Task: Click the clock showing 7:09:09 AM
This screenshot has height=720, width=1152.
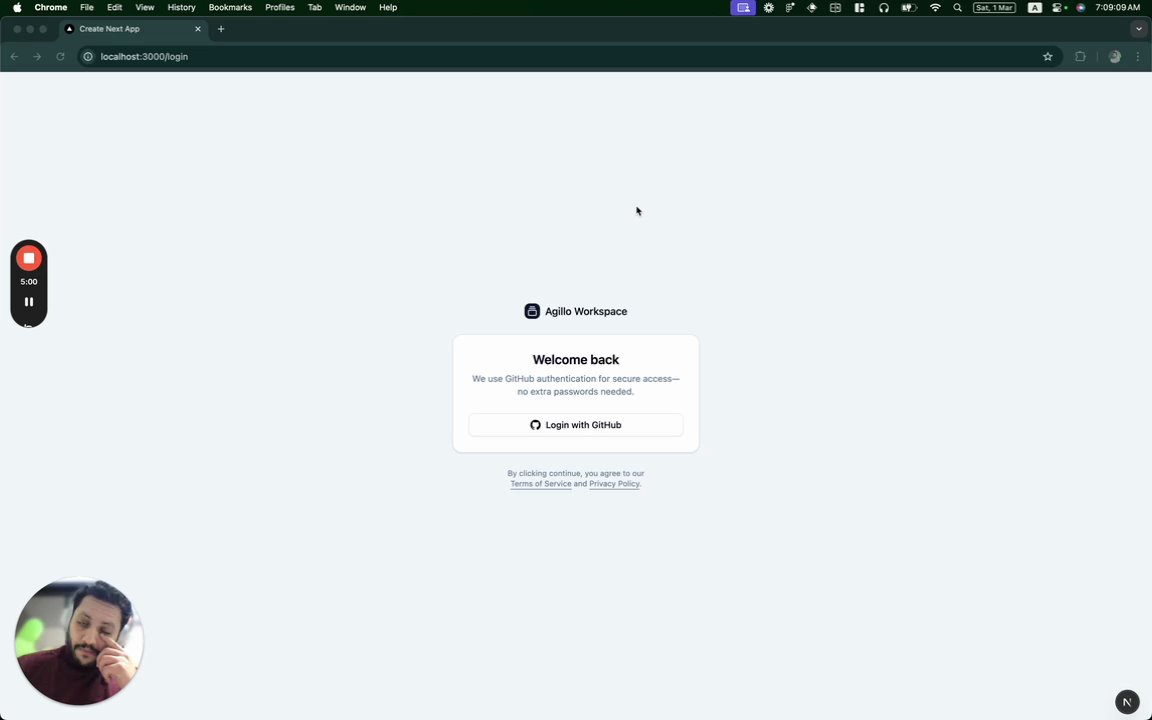Action: (1117, 7)
